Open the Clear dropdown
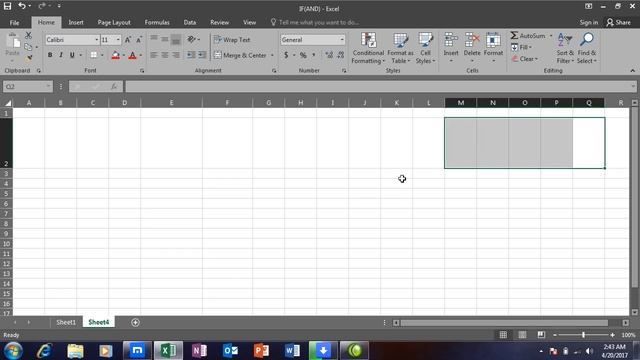Viewport: 640px width, 360px height. [524, 59]
